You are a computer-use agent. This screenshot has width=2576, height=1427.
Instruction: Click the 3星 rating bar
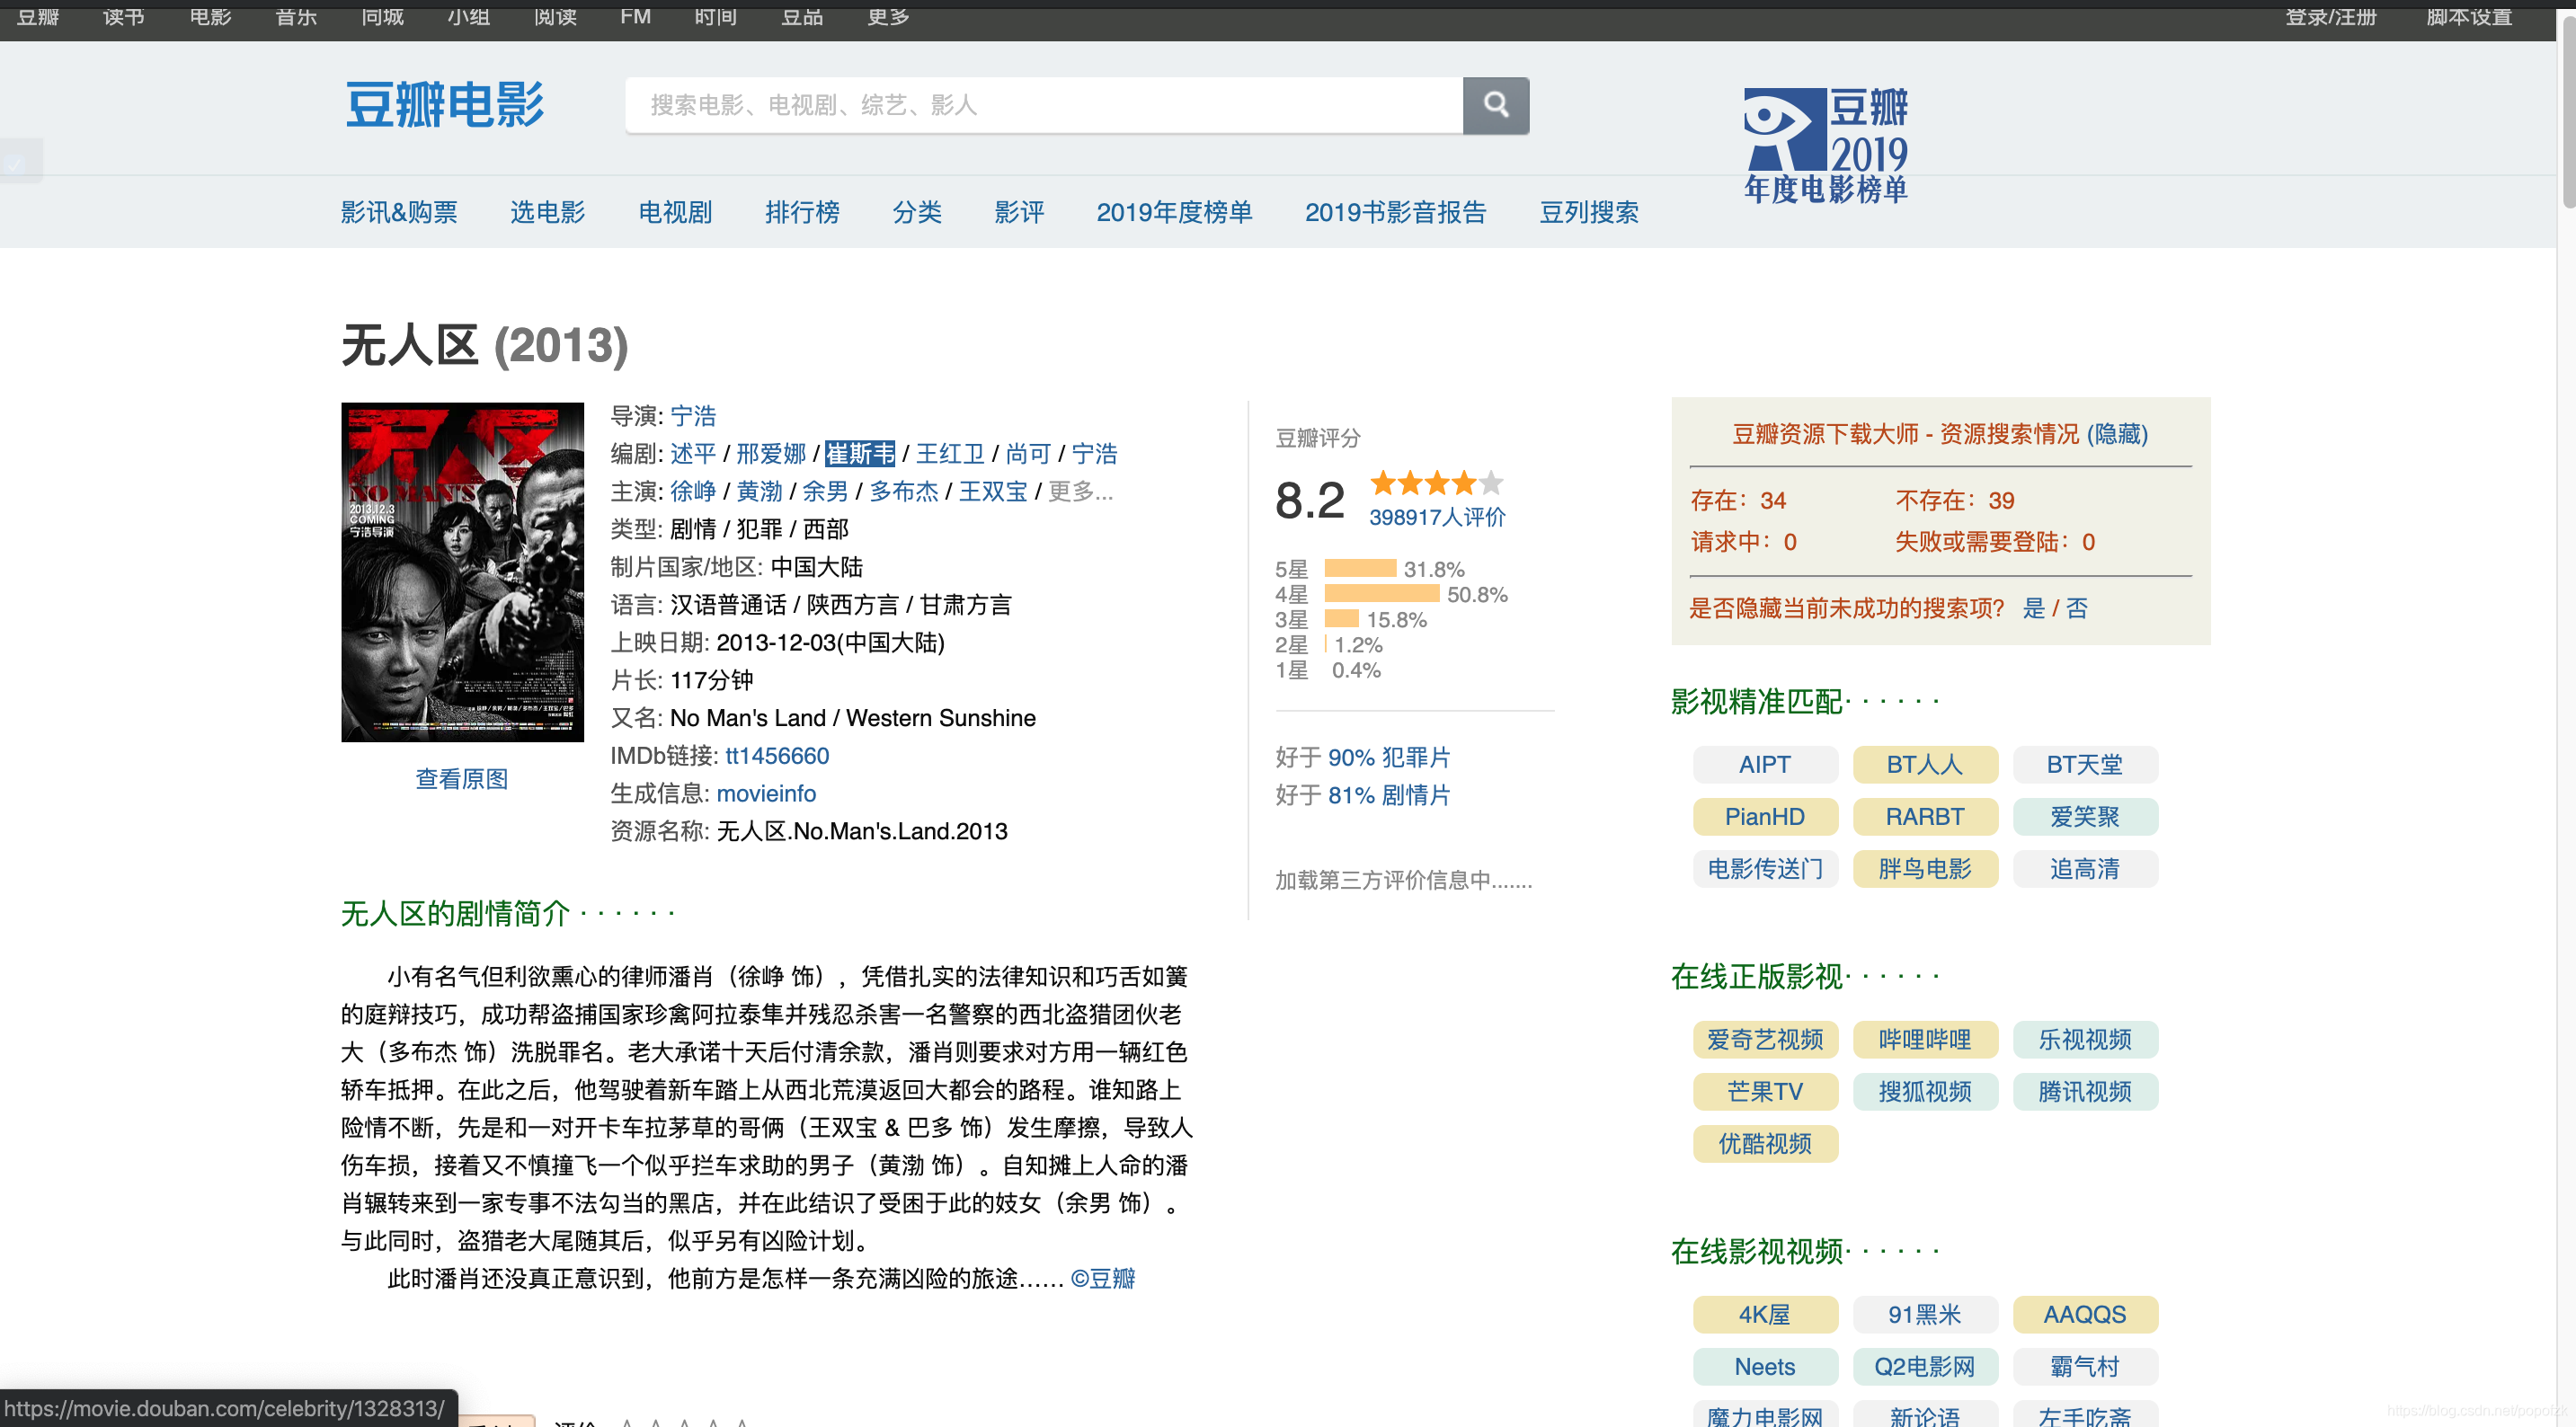pyautogui.click(x=1342, y=618)
